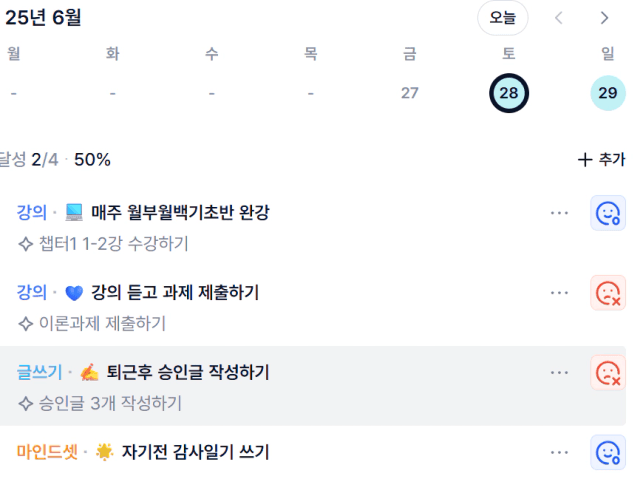Open more options for 강의 듣고 과제 제출하기
Image resolution: width=640 pixels, height=496 pixels.
(559, 293)
